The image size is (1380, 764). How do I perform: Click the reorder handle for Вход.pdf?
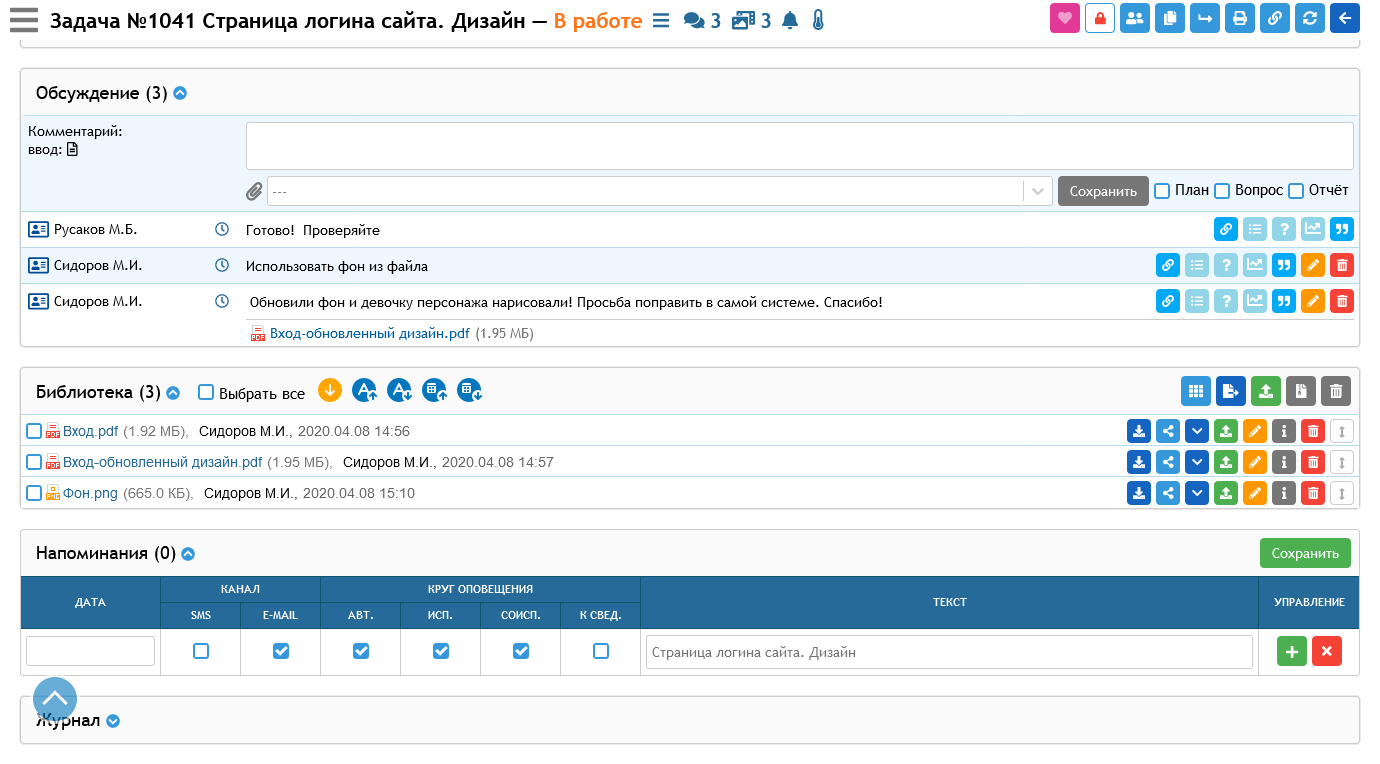1342,431
